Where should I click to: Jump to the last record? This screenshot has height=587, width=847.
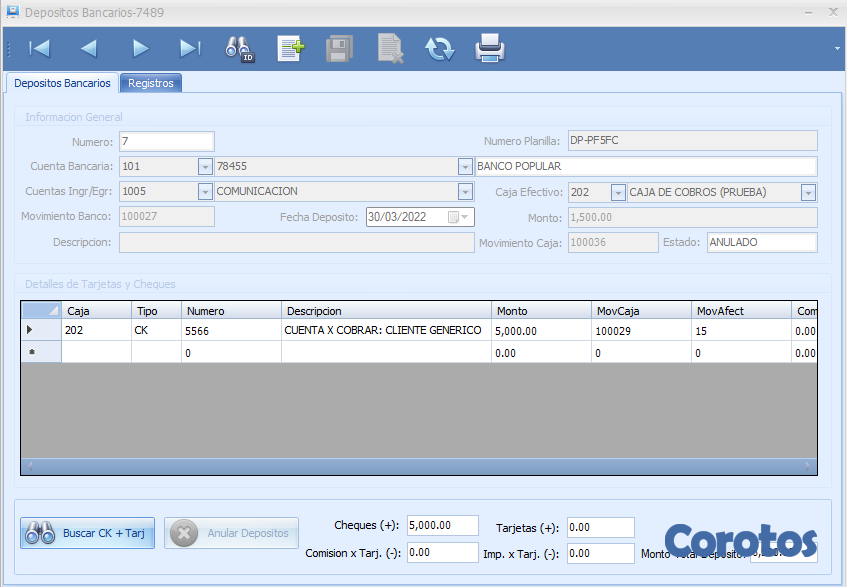190,48
